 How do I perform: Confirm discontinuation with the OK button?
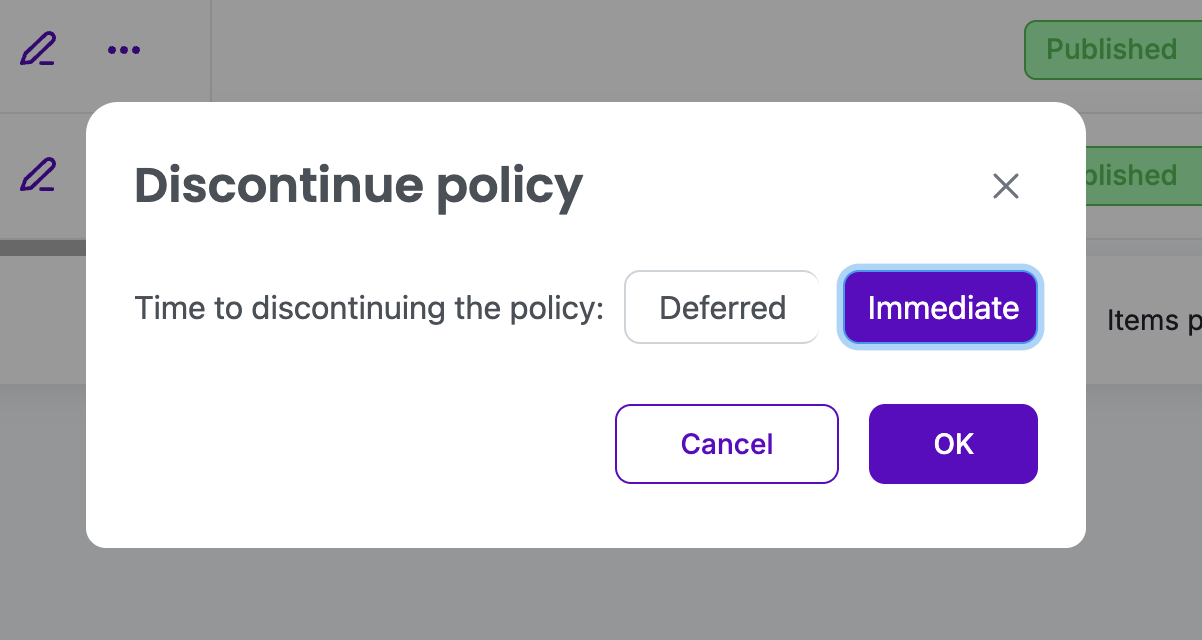(953, 444)
